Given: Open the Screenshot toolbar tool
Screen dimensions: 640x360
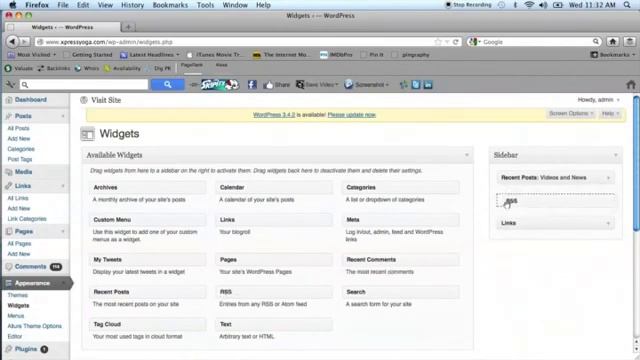Looking at the screenshot, I should (367, 84).
